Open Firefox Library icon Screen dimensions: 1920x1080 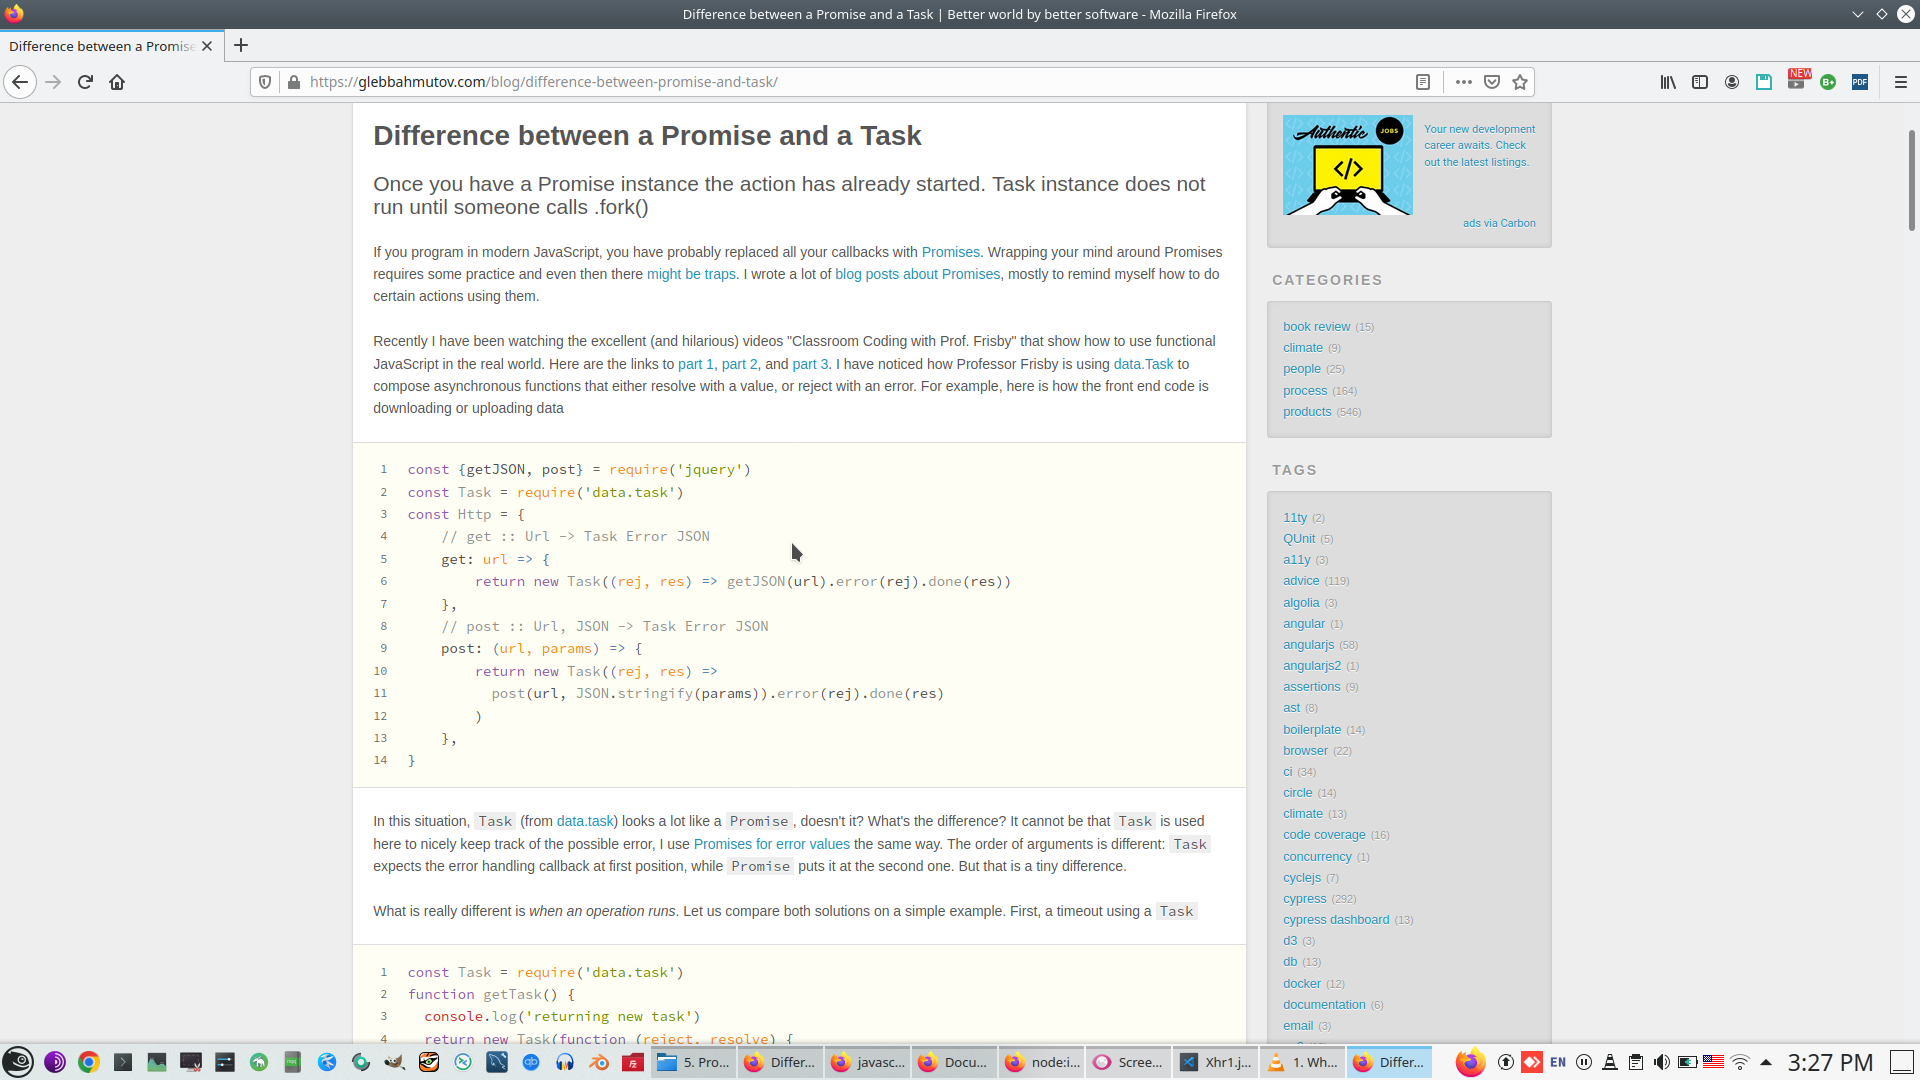tap(1668, 82)
